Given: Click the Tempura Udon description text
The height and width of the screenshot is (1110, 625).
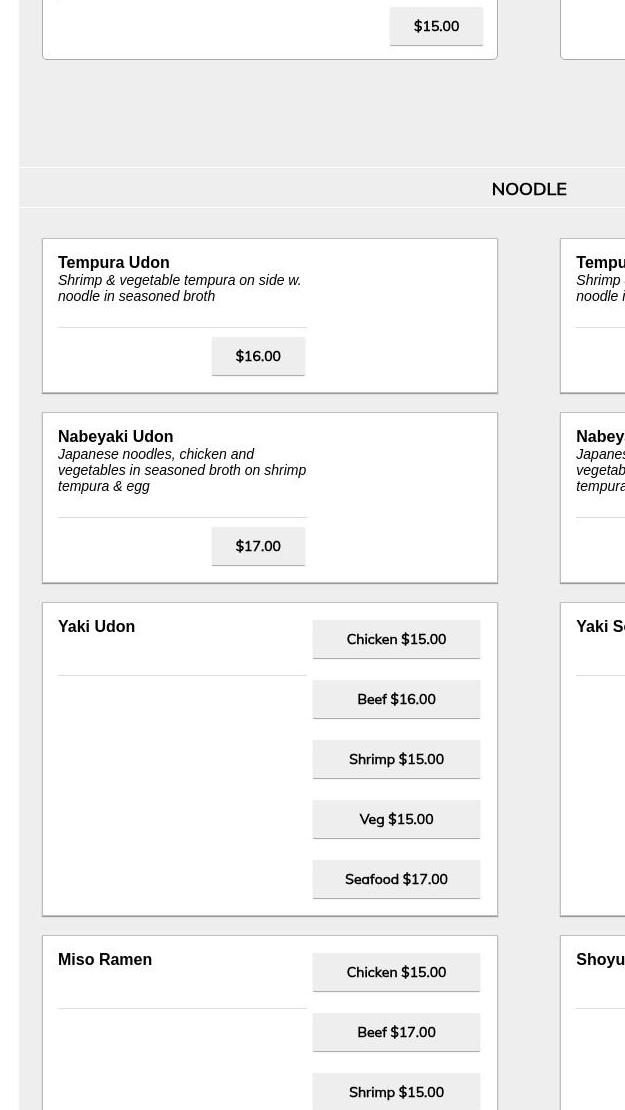Looking at the screenshot, I should (x=180, y=288).
